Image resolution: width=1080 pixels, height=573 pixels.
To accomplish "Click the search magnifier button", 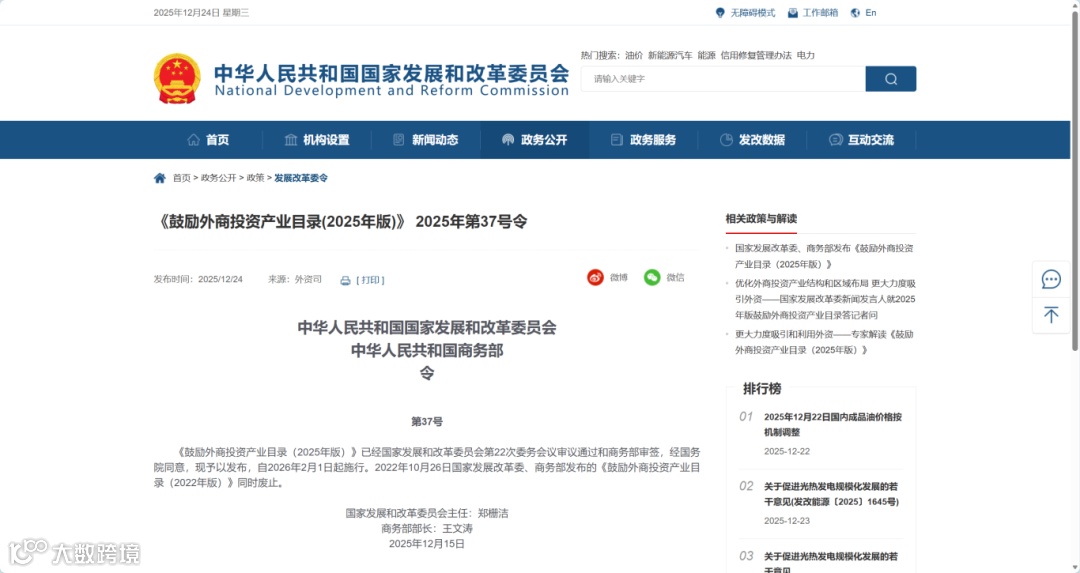I will 891,79.
